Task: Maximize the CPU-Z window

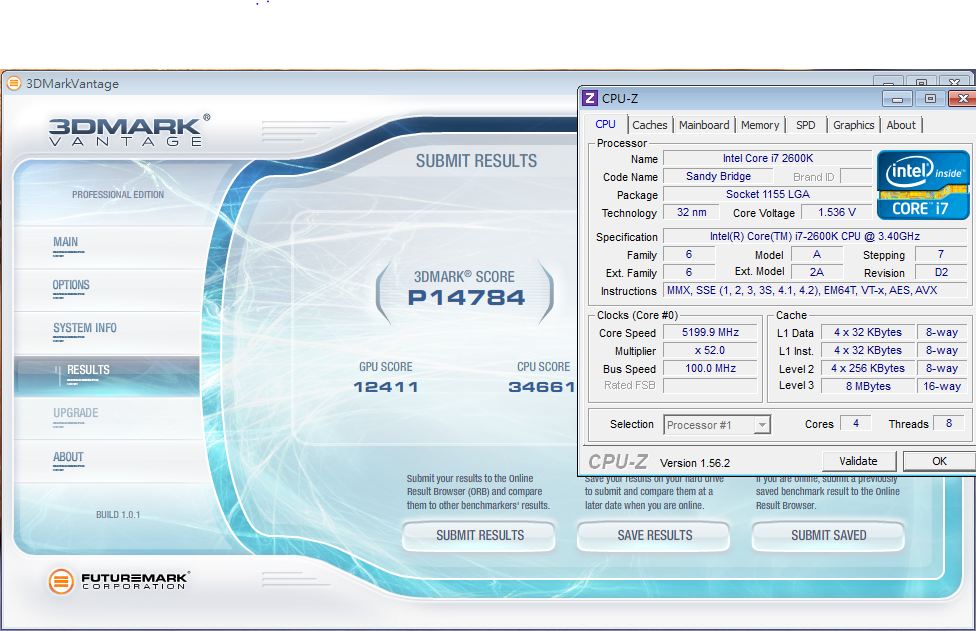Action: (x=930, y=98)
